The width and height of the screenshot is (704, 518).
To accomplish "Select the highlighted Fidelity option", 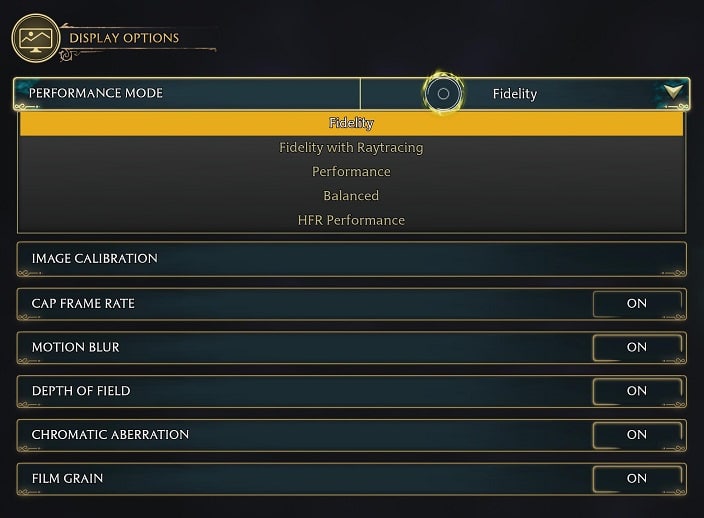I will click(351, 123).
